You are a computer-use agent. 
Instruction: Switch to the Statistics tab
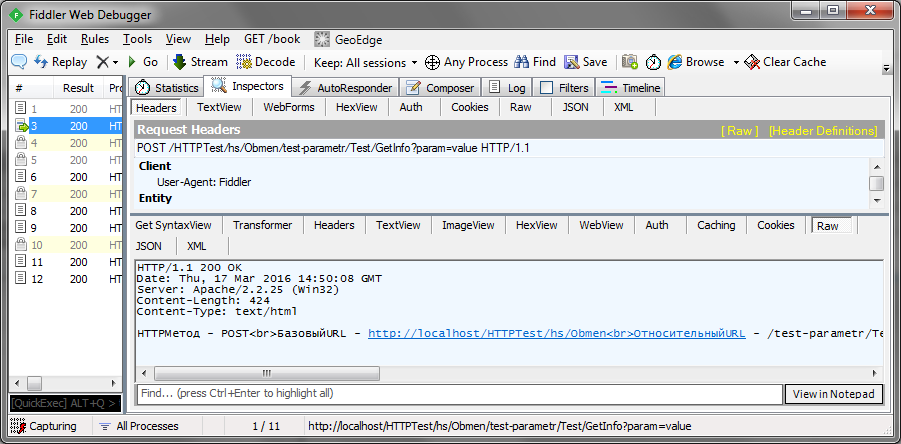tap(166, 88)
